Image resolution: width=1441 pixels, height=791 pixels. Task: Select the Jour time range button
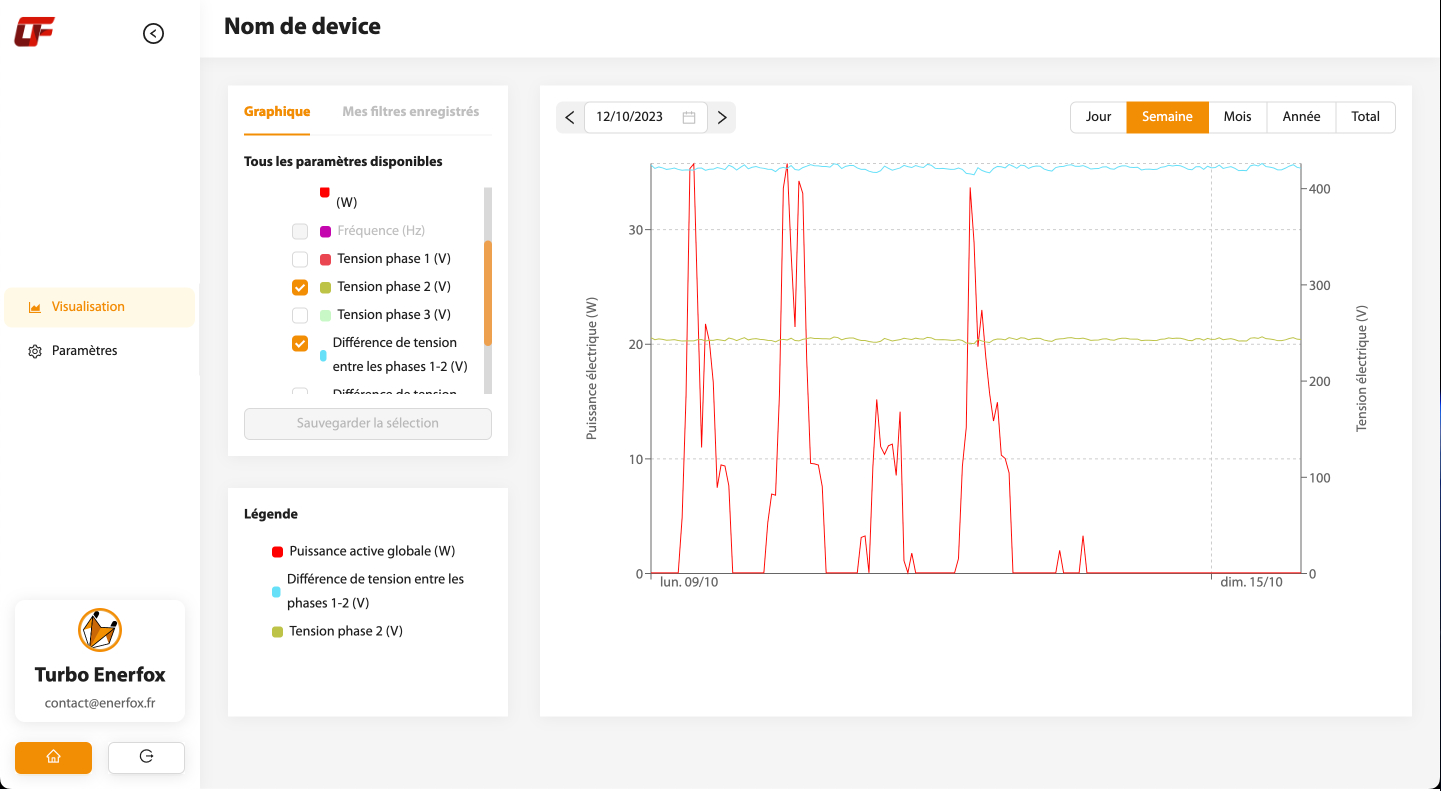click(1098, 117)
